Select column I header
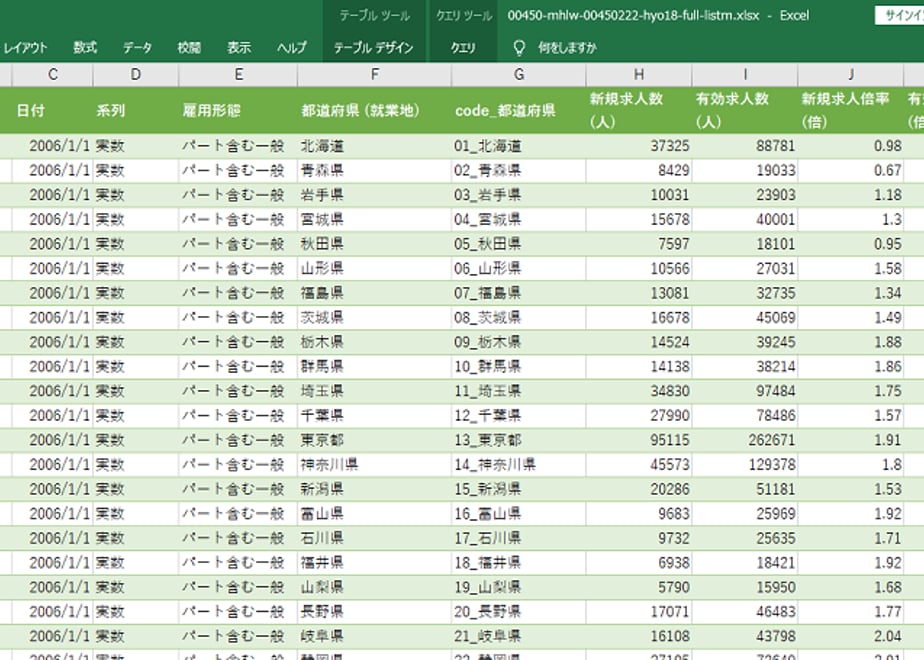The width and height of the screenshot is (924, 660). click(745, 74)
